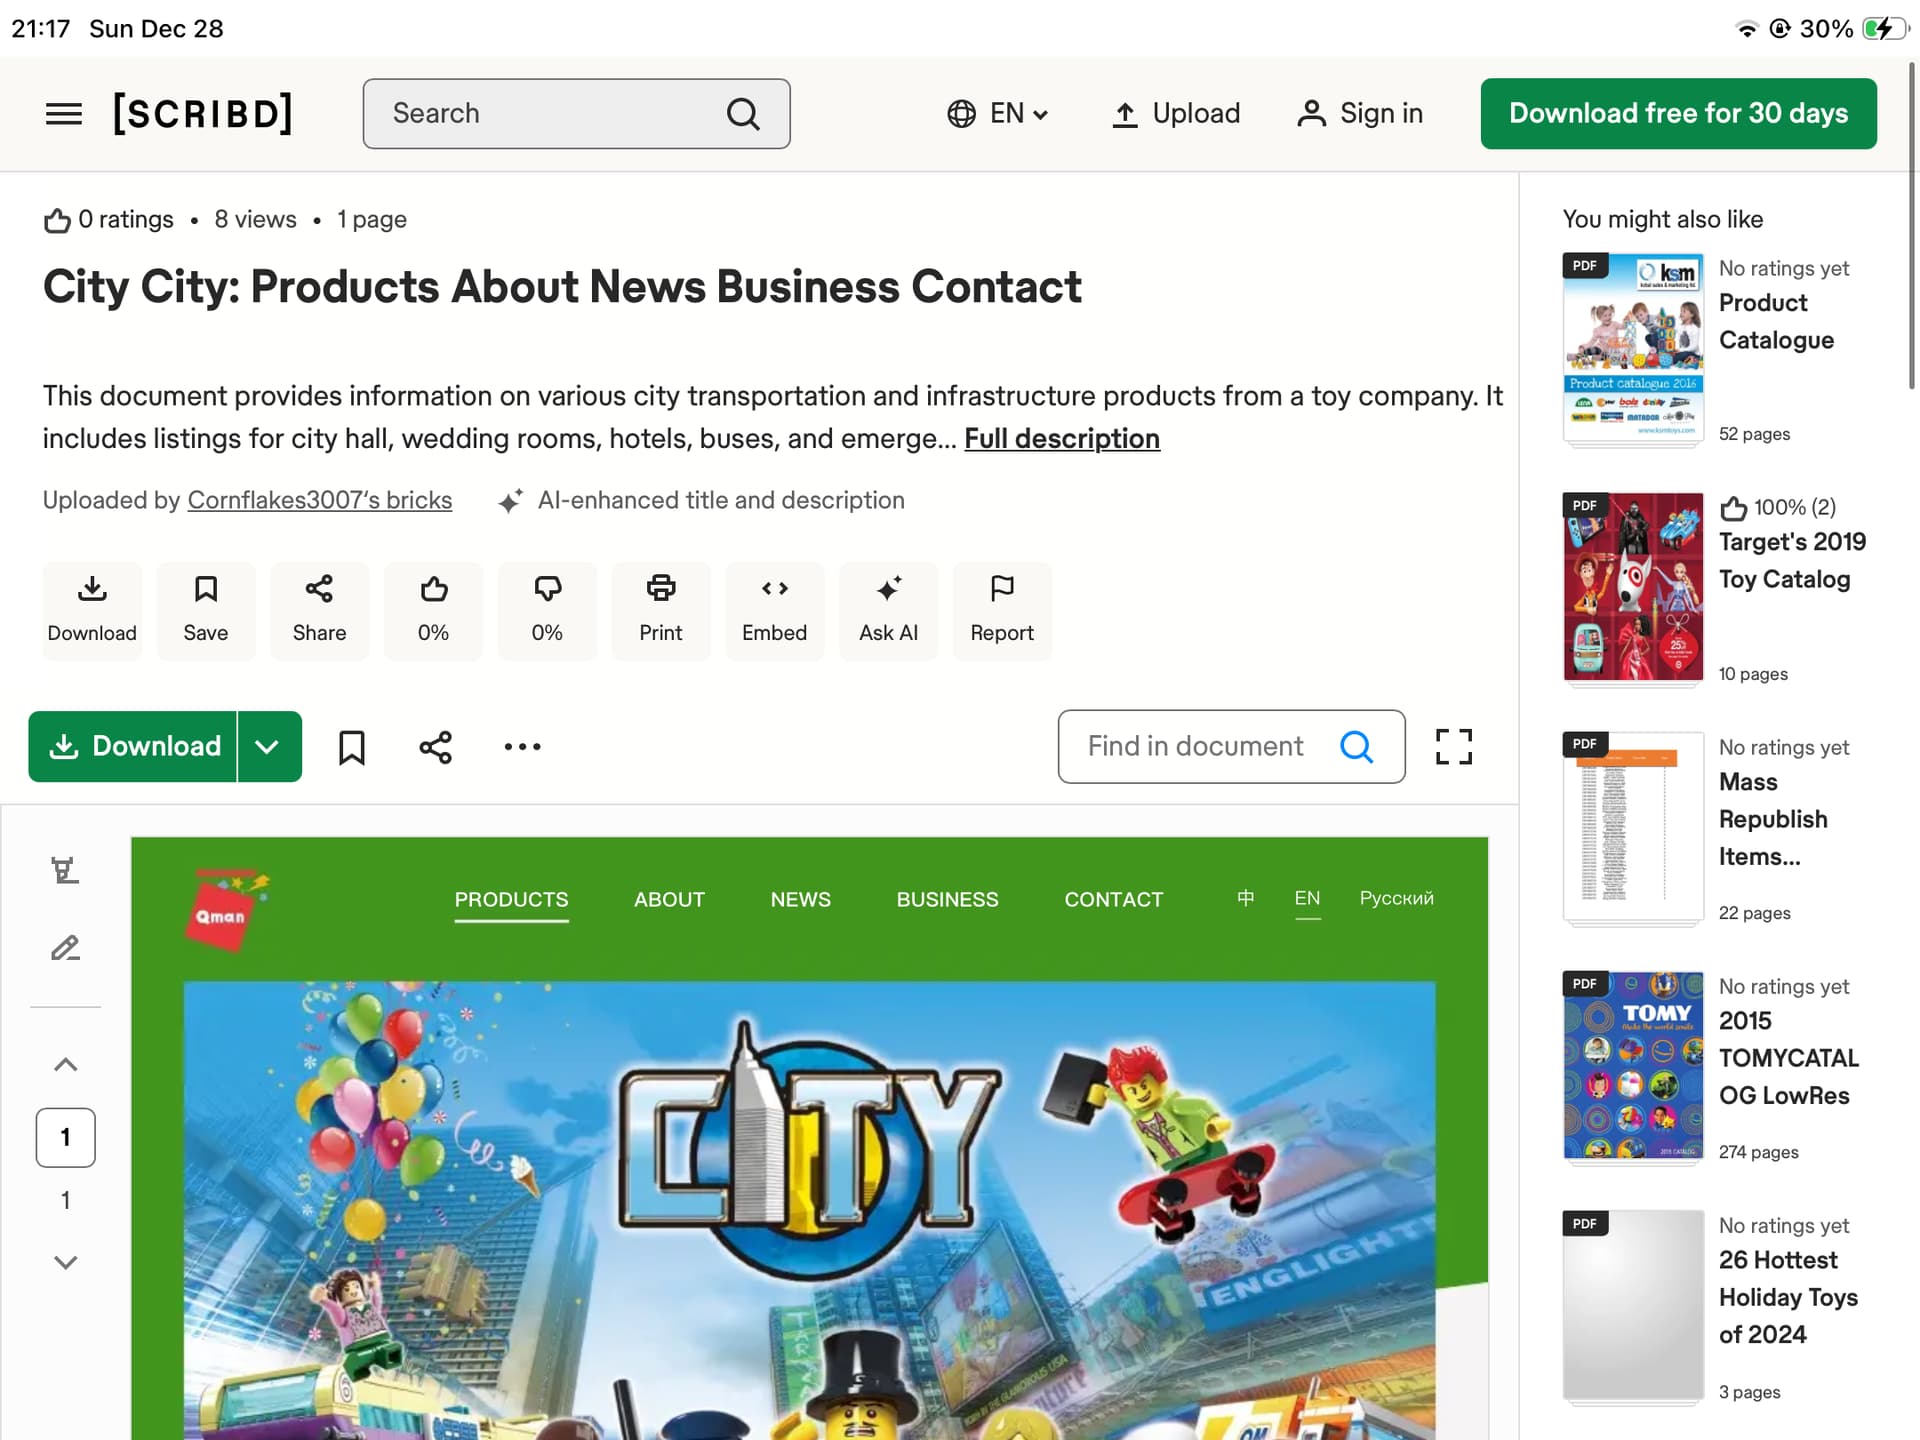Click the annotate pencil icon in sidebar
Screen dimensions: 1920x1440
coord(66,948)
